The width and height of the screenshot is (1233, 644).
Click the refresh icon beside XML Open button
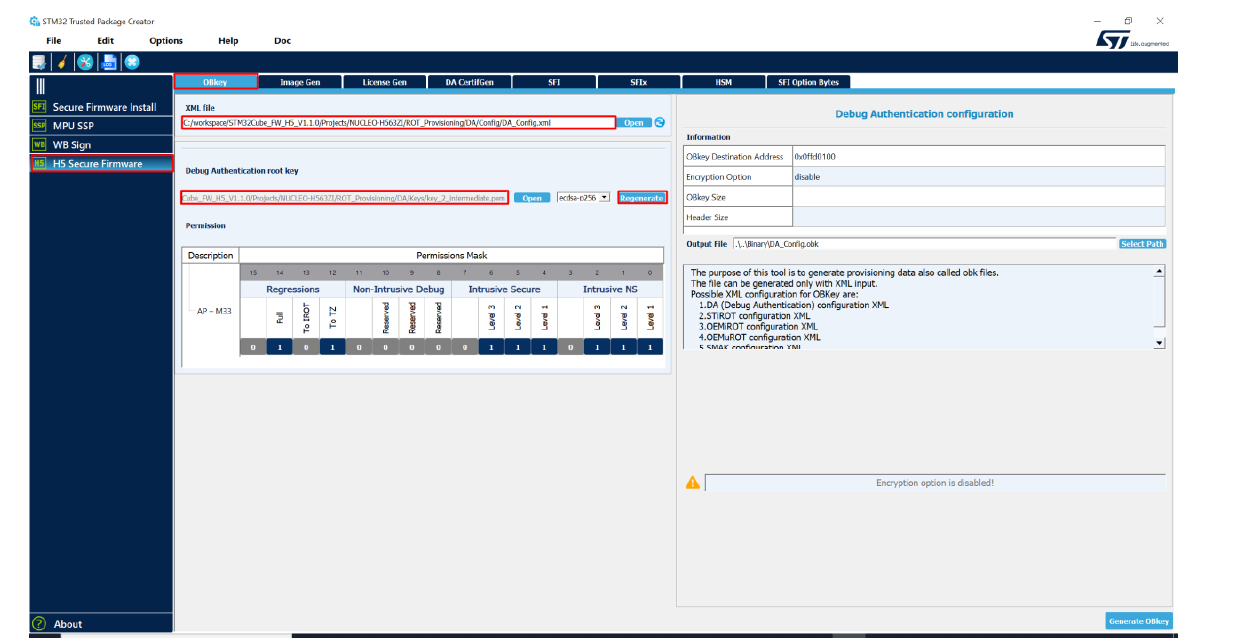coord(660,122)
